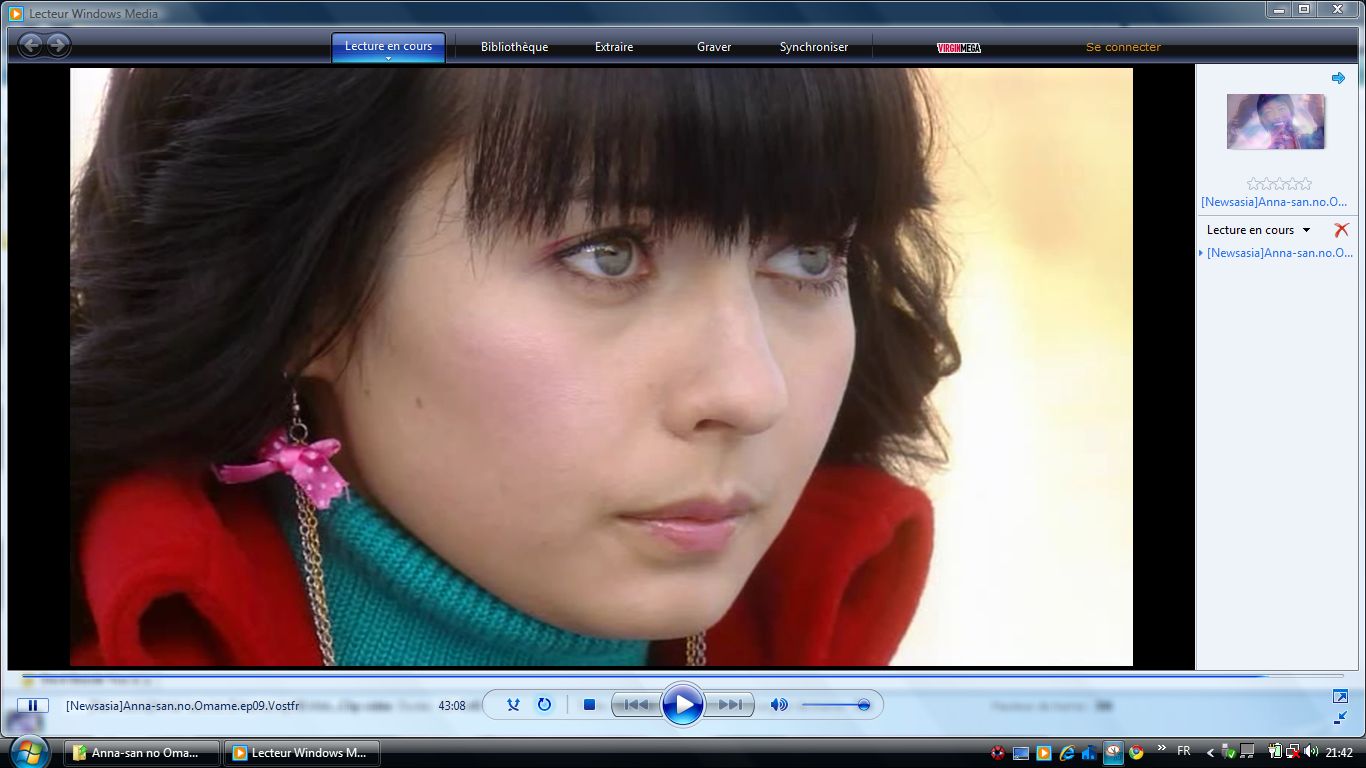
Task: Skip to the next track
Action: coord(731,705)
